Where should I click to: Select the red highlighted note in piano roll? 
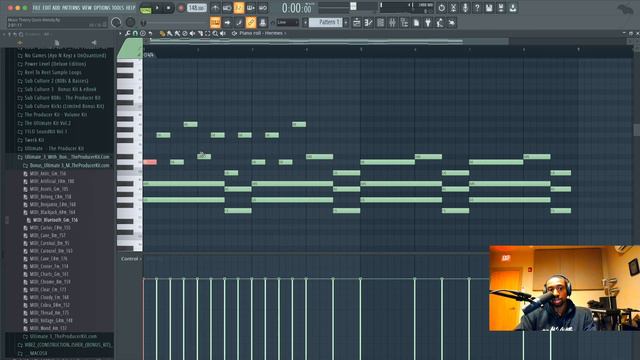150,162
